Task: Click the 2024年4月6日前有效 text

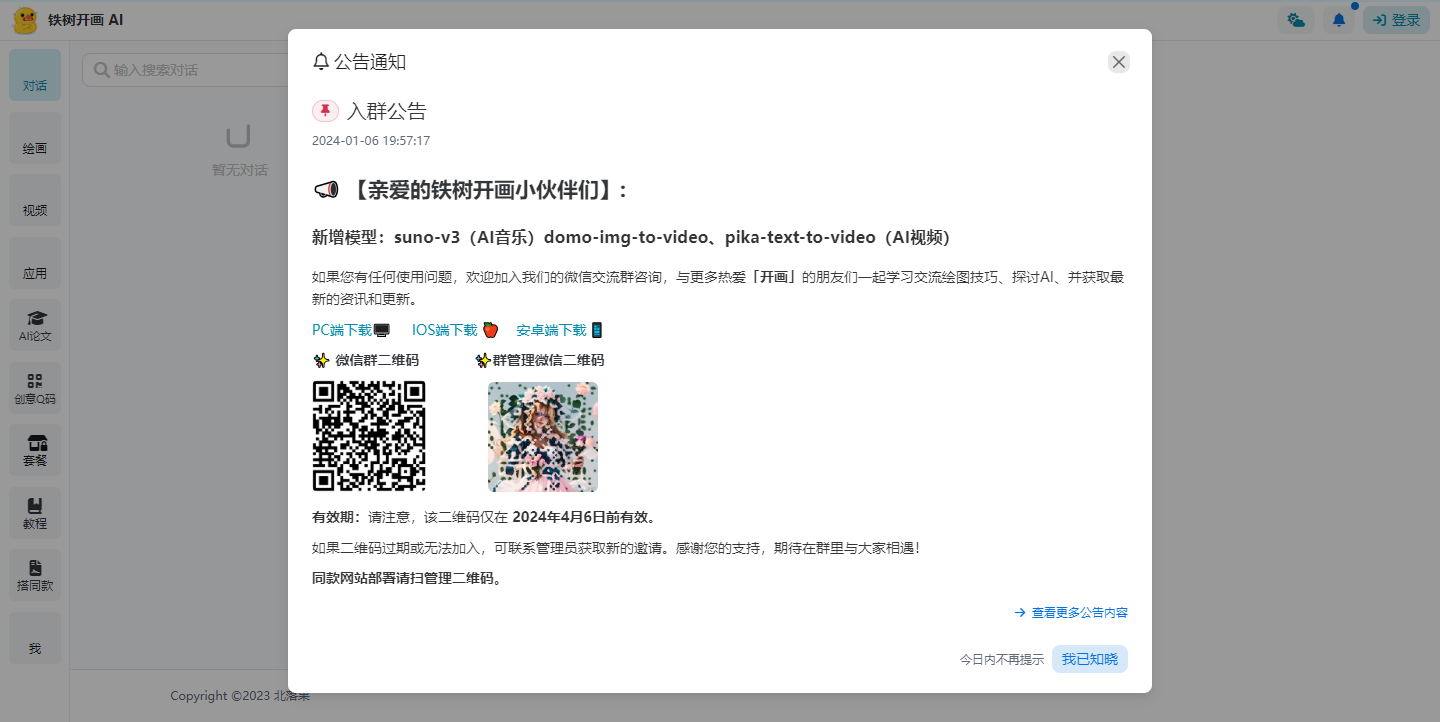Action: pos(580,517)
